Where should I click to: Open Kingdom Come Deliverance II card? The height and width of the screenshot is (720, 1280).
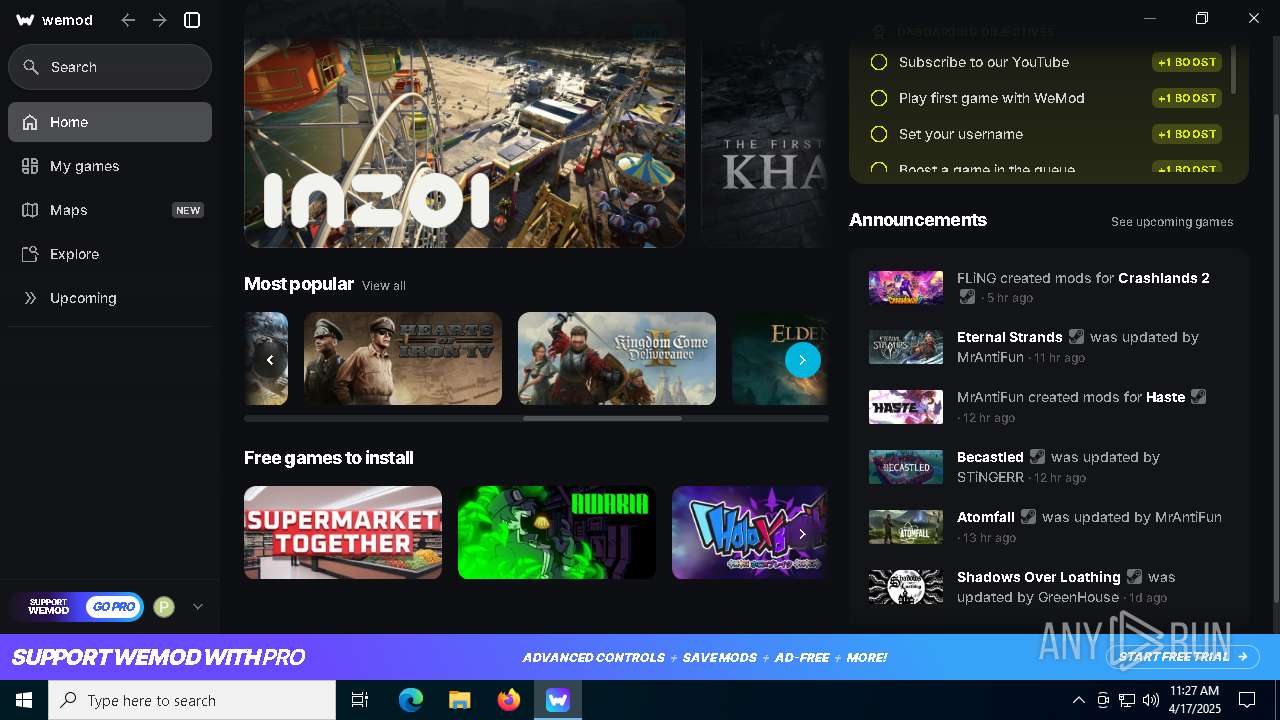click(x=617, y=359)
